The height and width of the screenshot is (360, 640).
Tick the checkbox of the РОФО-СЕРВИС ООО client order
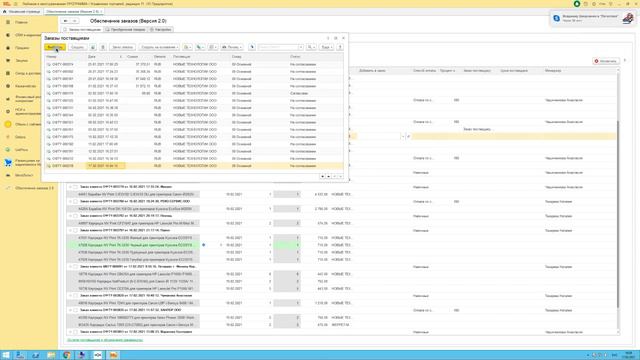[x=76, y=202]
